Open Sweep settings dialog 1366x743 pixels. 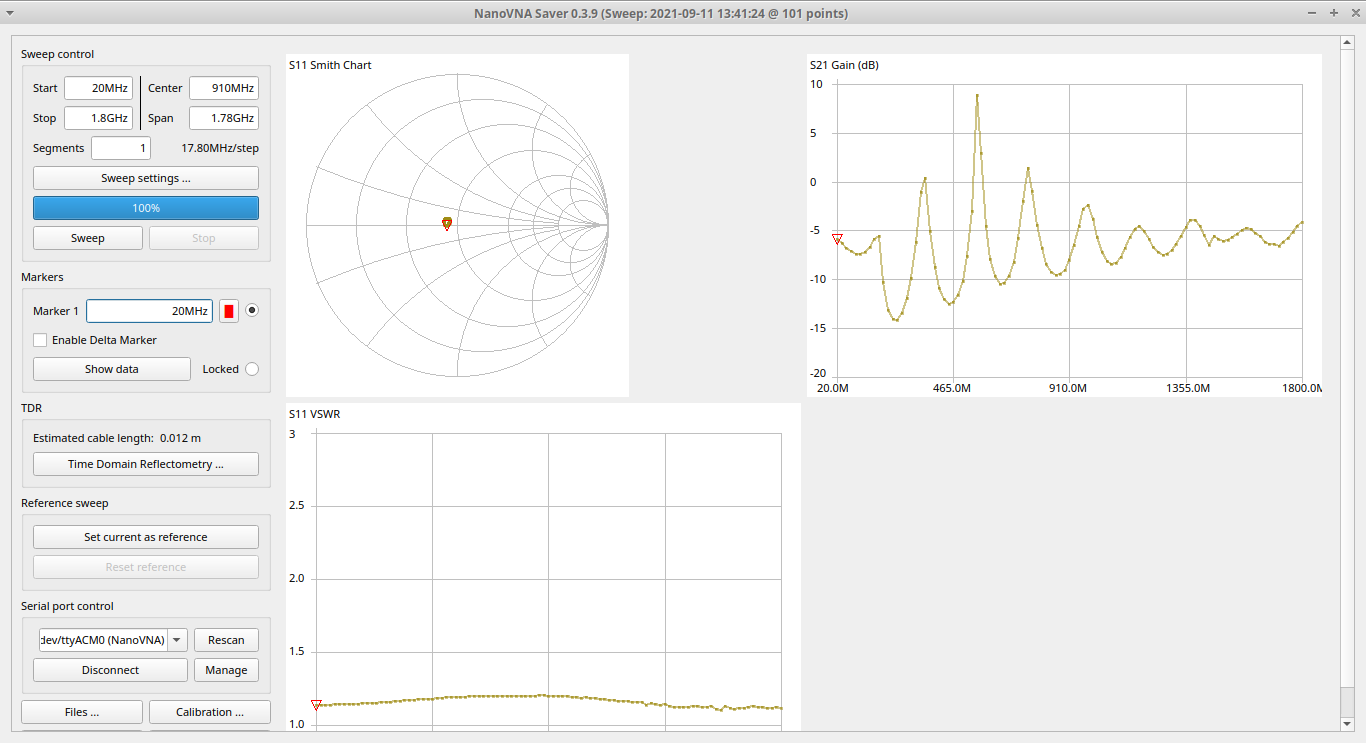click(x=146, y=178)
